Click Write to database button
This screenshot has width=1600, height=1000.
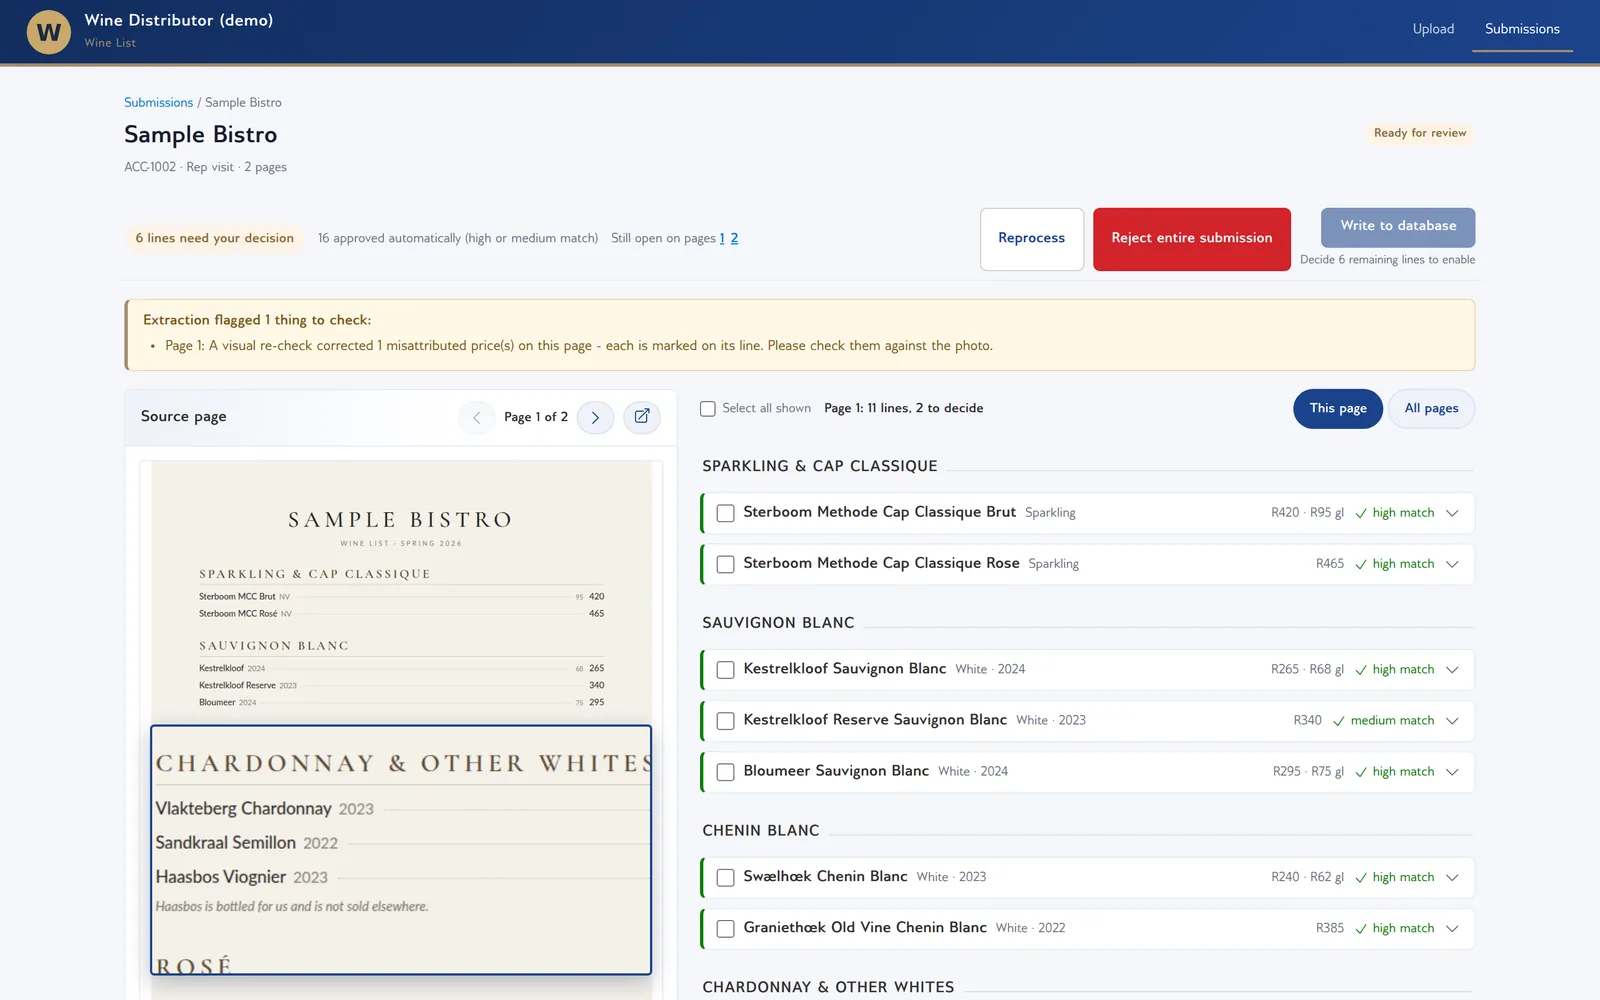[x=1398, y=227]
